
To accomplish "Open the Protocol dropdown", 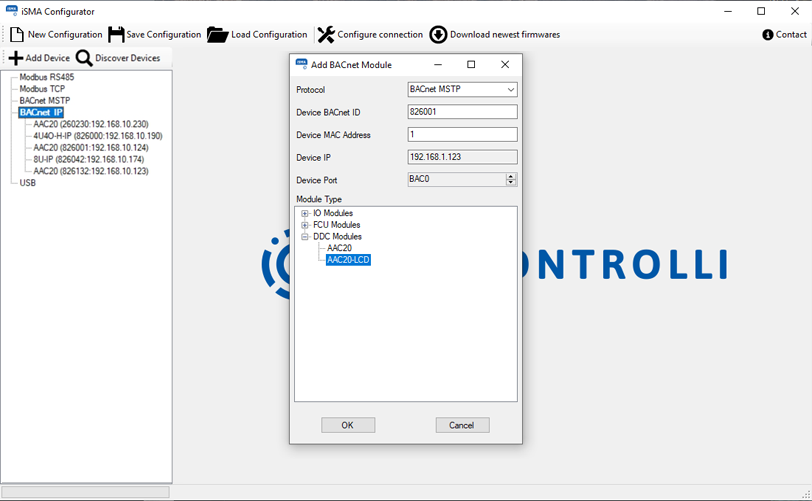I will [x=509, y=90].
